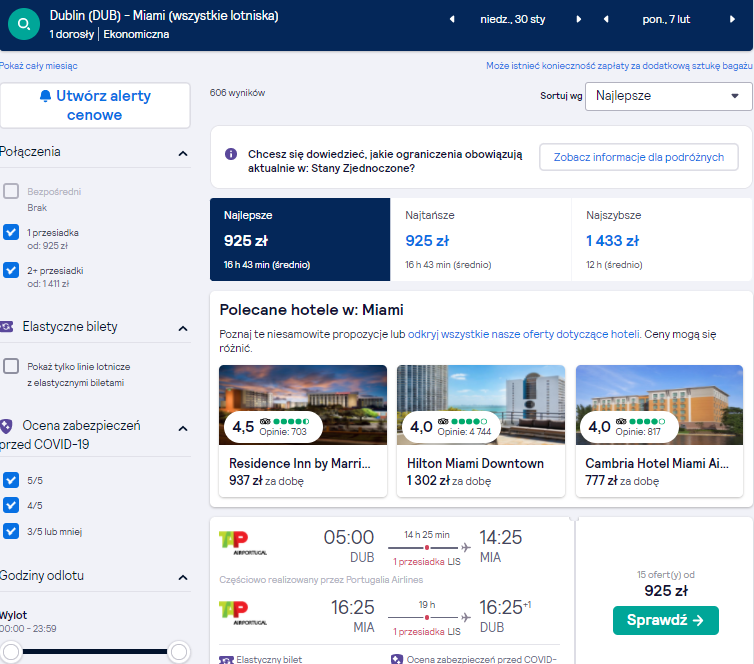
Task: Click the green search magnifier icon
Action: coord(24,24)
